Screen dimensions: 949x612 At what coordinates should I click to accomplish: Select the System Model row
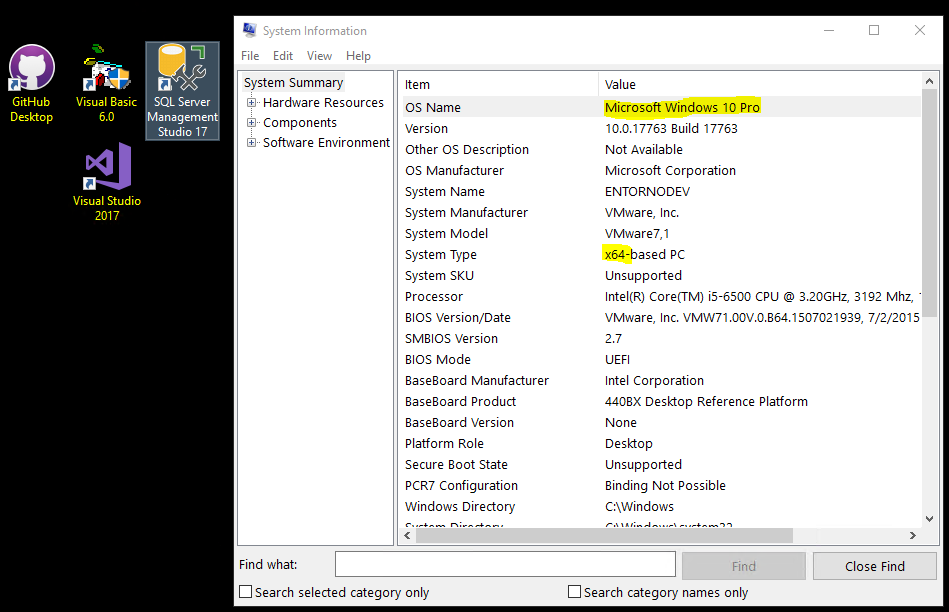click(x=662, y=233)
